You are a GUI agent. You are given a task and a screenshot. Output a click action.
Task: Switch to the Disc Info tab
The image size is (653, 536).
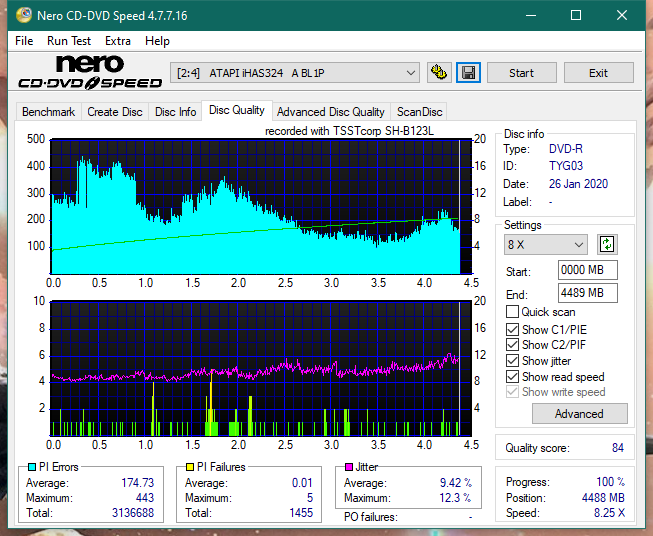point(175,112)
